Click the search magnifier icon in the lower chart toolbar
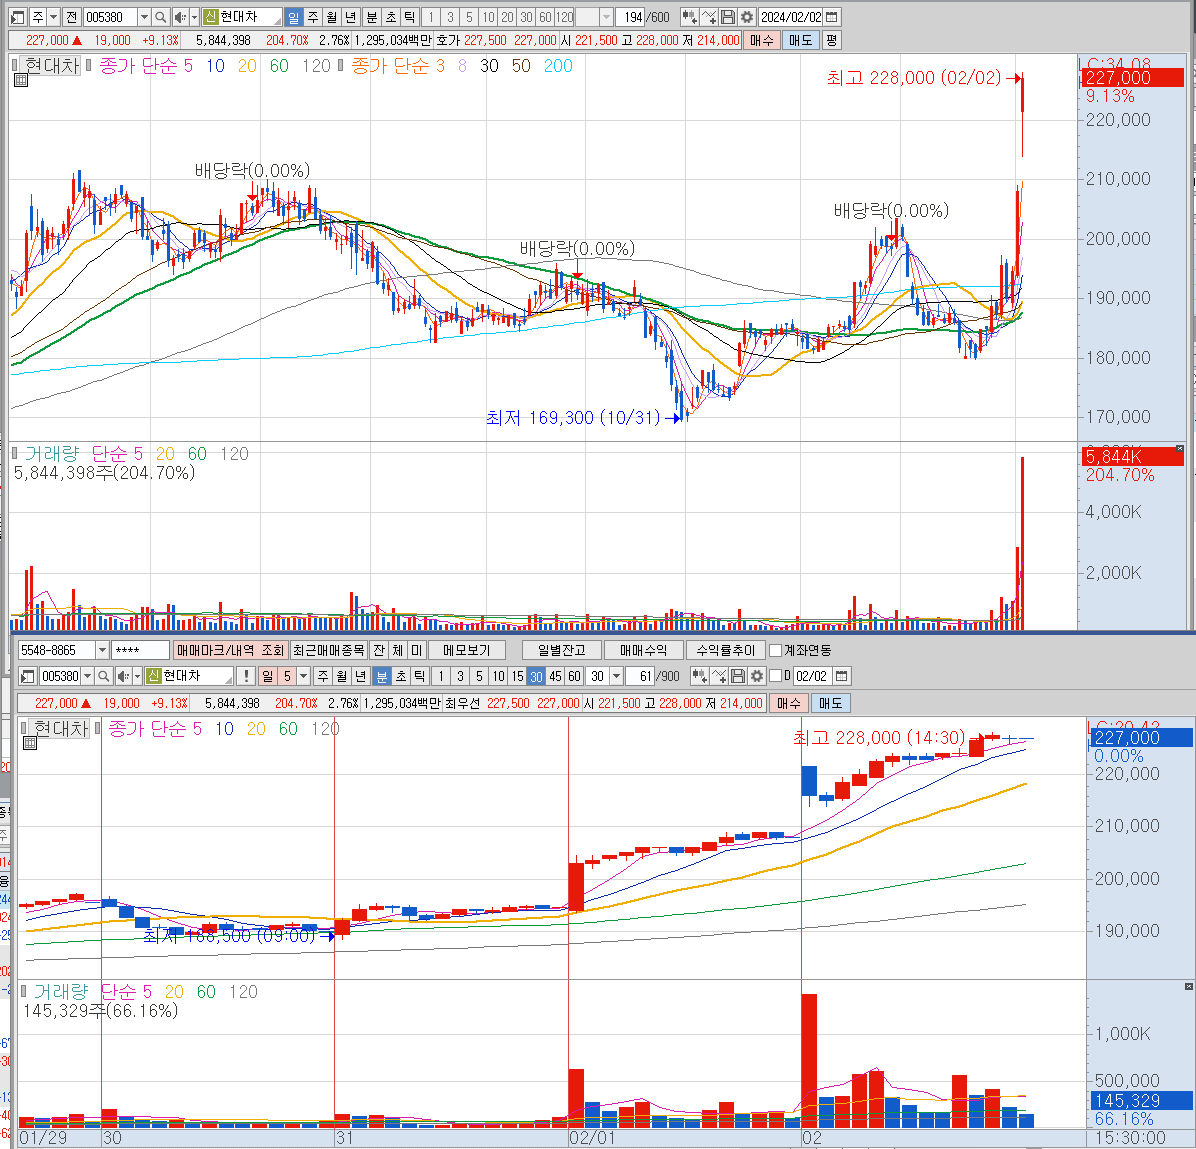 click(x=104, y=676)
